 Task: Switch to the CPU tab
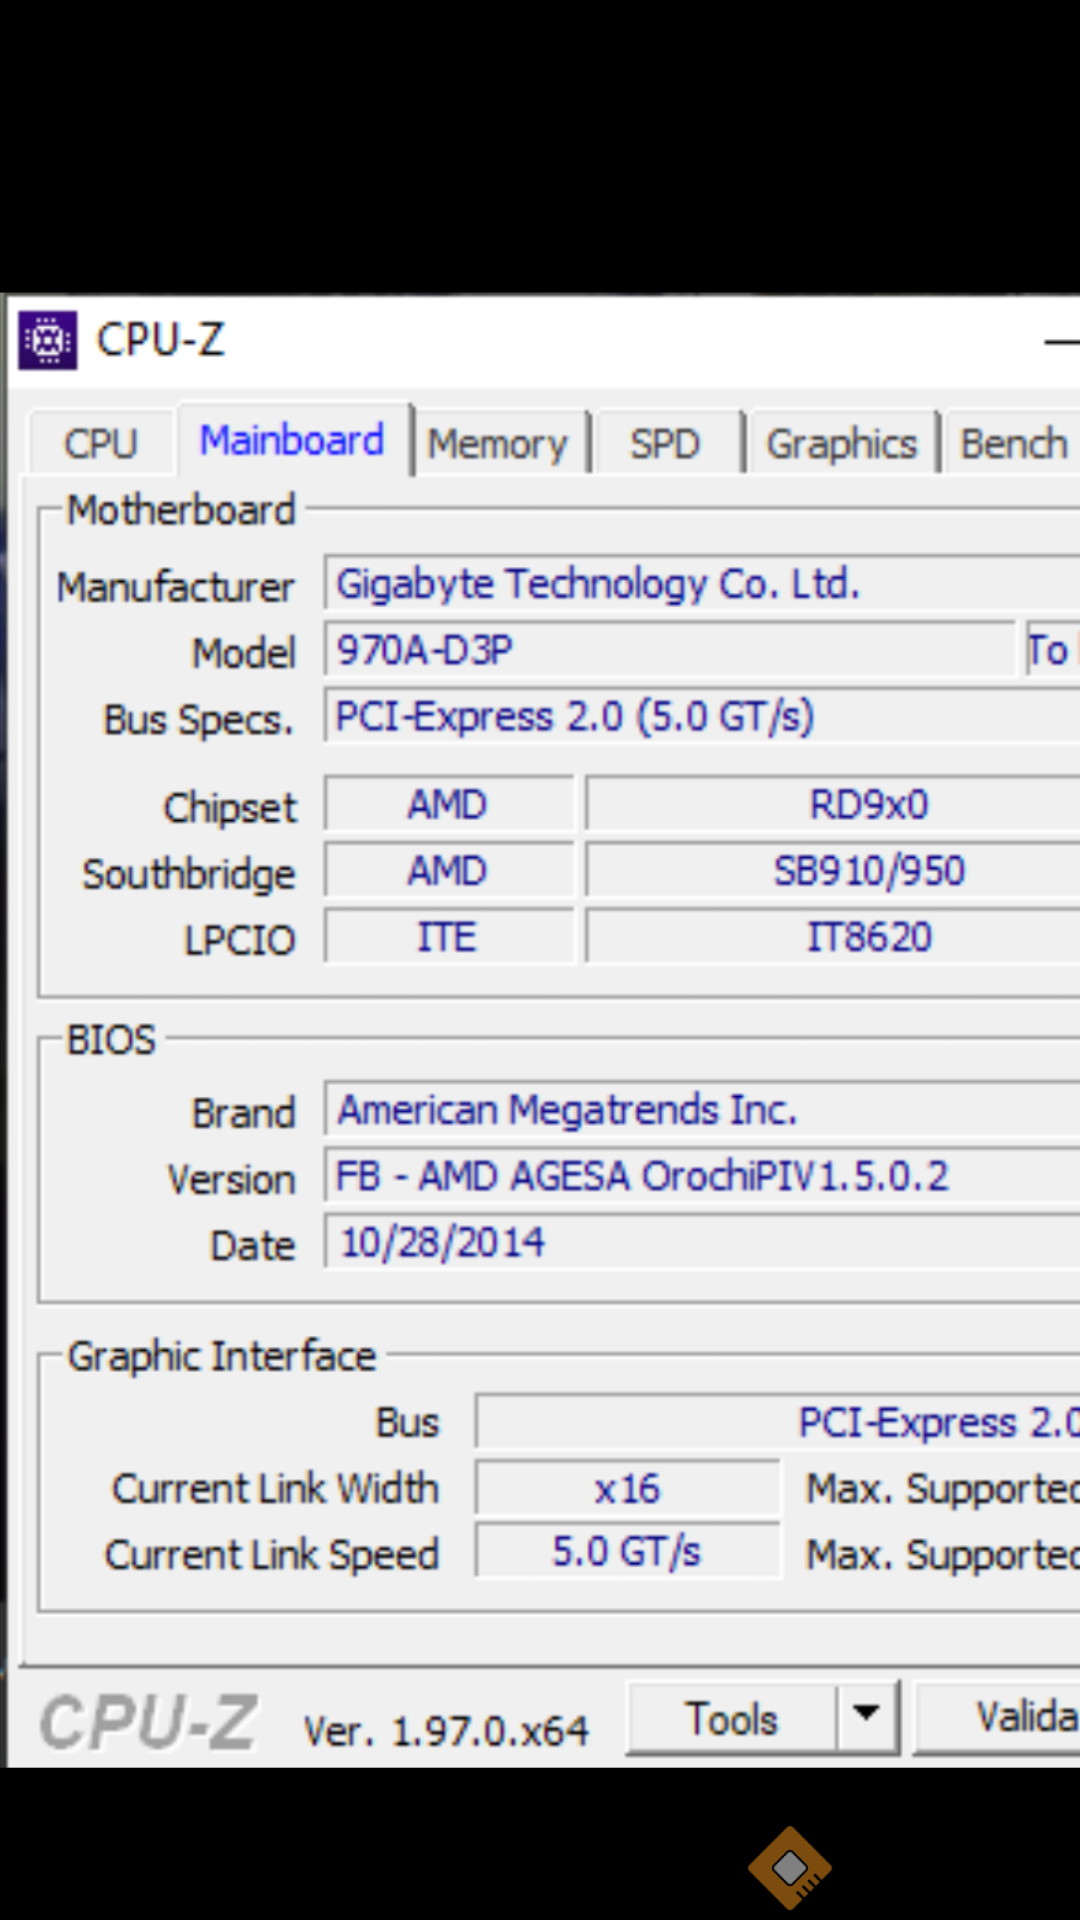coord(100,443)
